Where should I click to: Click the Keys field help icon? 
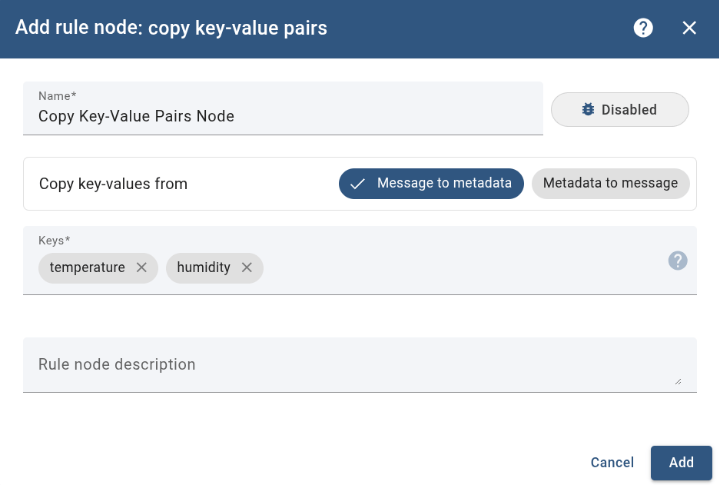[678, 261]
